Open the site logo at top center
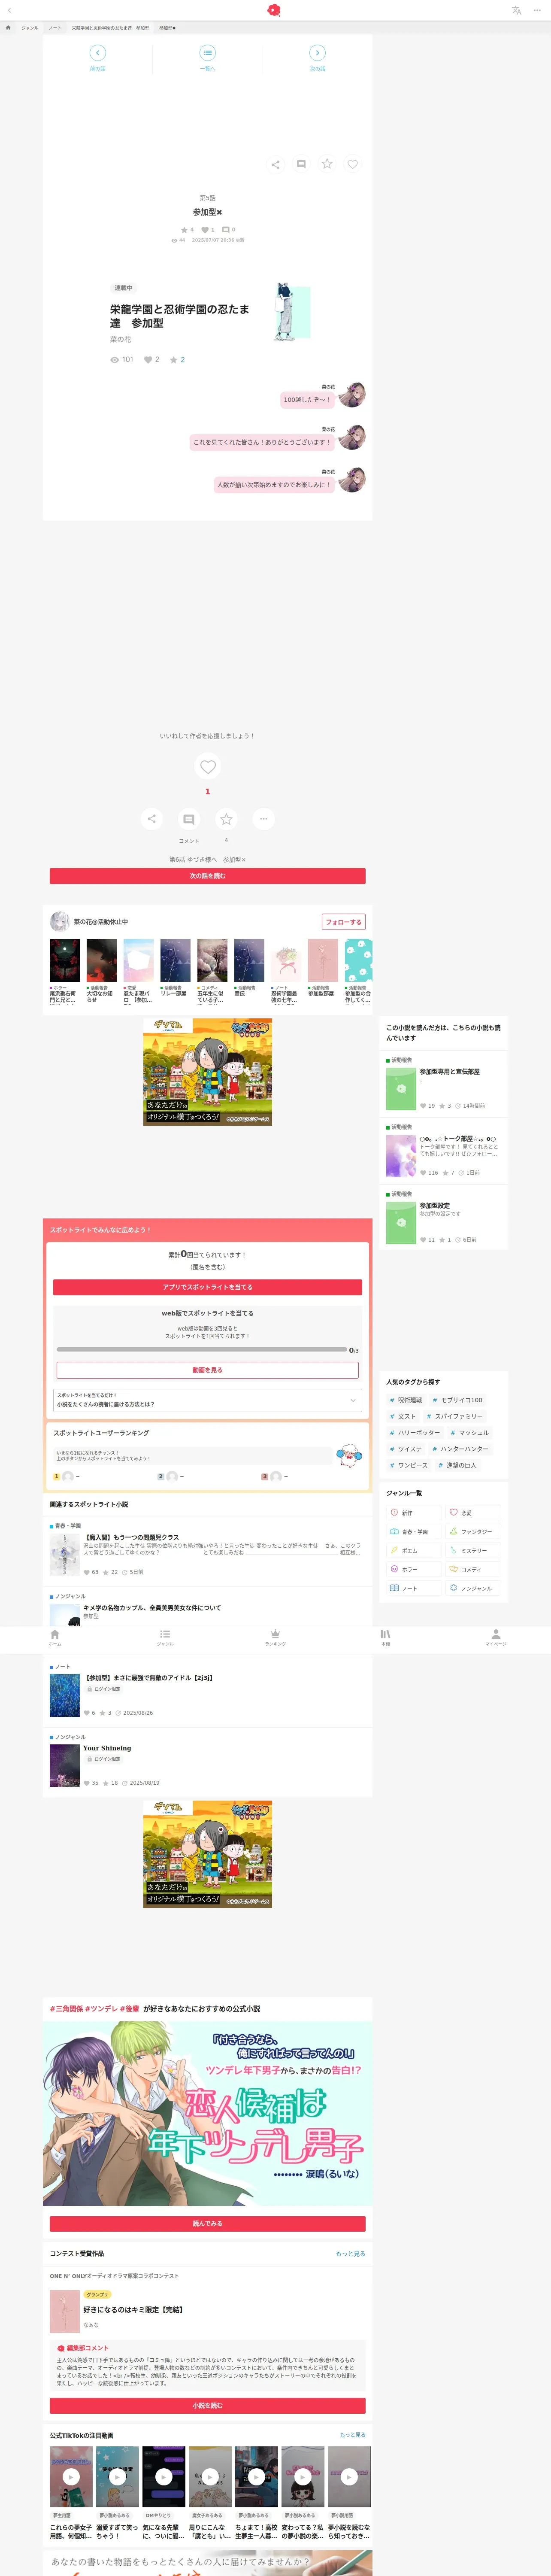 [274, 10]
